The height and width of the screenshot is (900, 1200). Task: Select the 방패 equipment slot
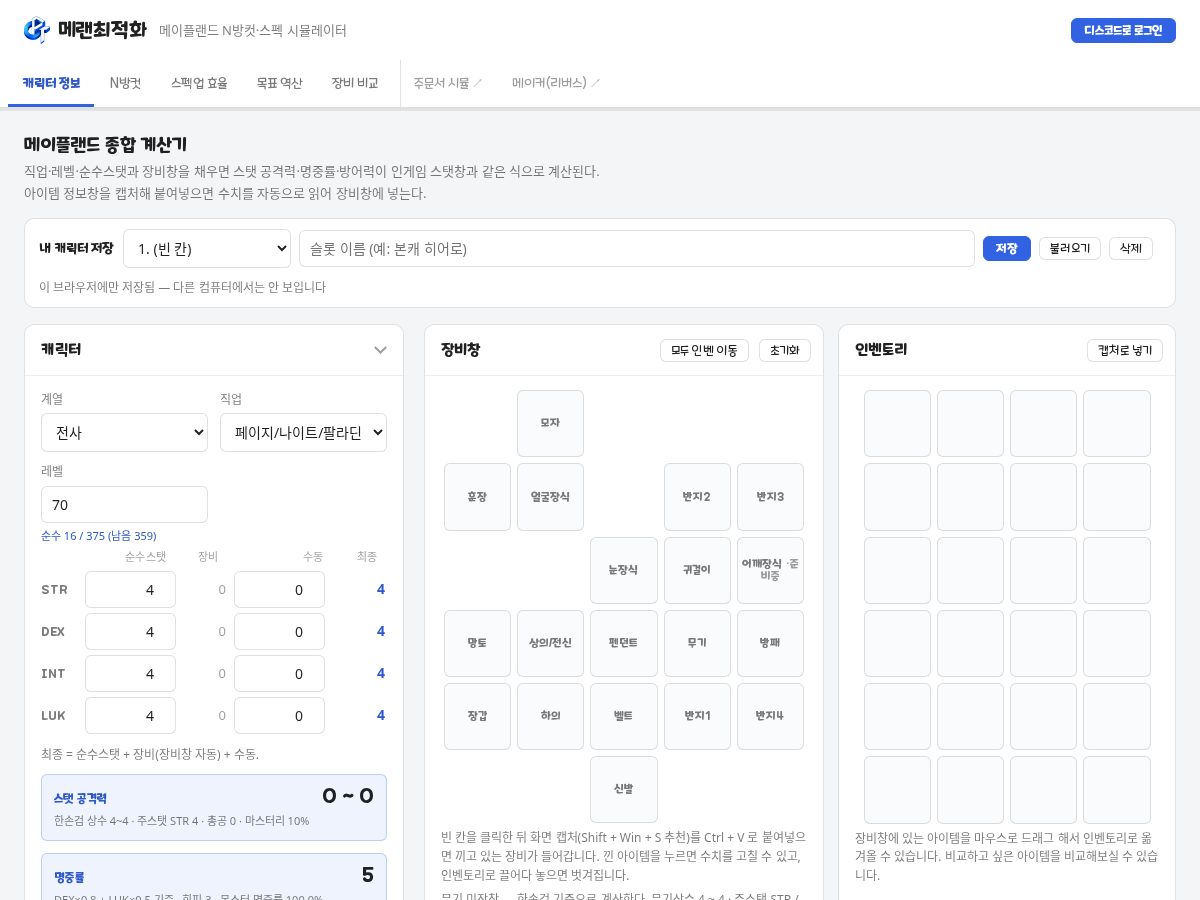coord(770,643)
